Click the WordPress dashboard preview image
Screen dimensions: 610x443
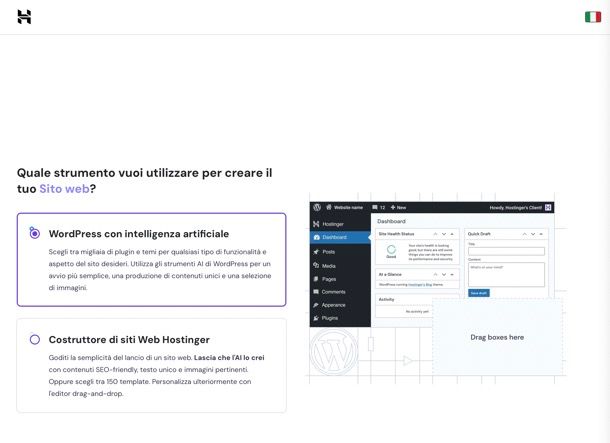click(438, 288)
